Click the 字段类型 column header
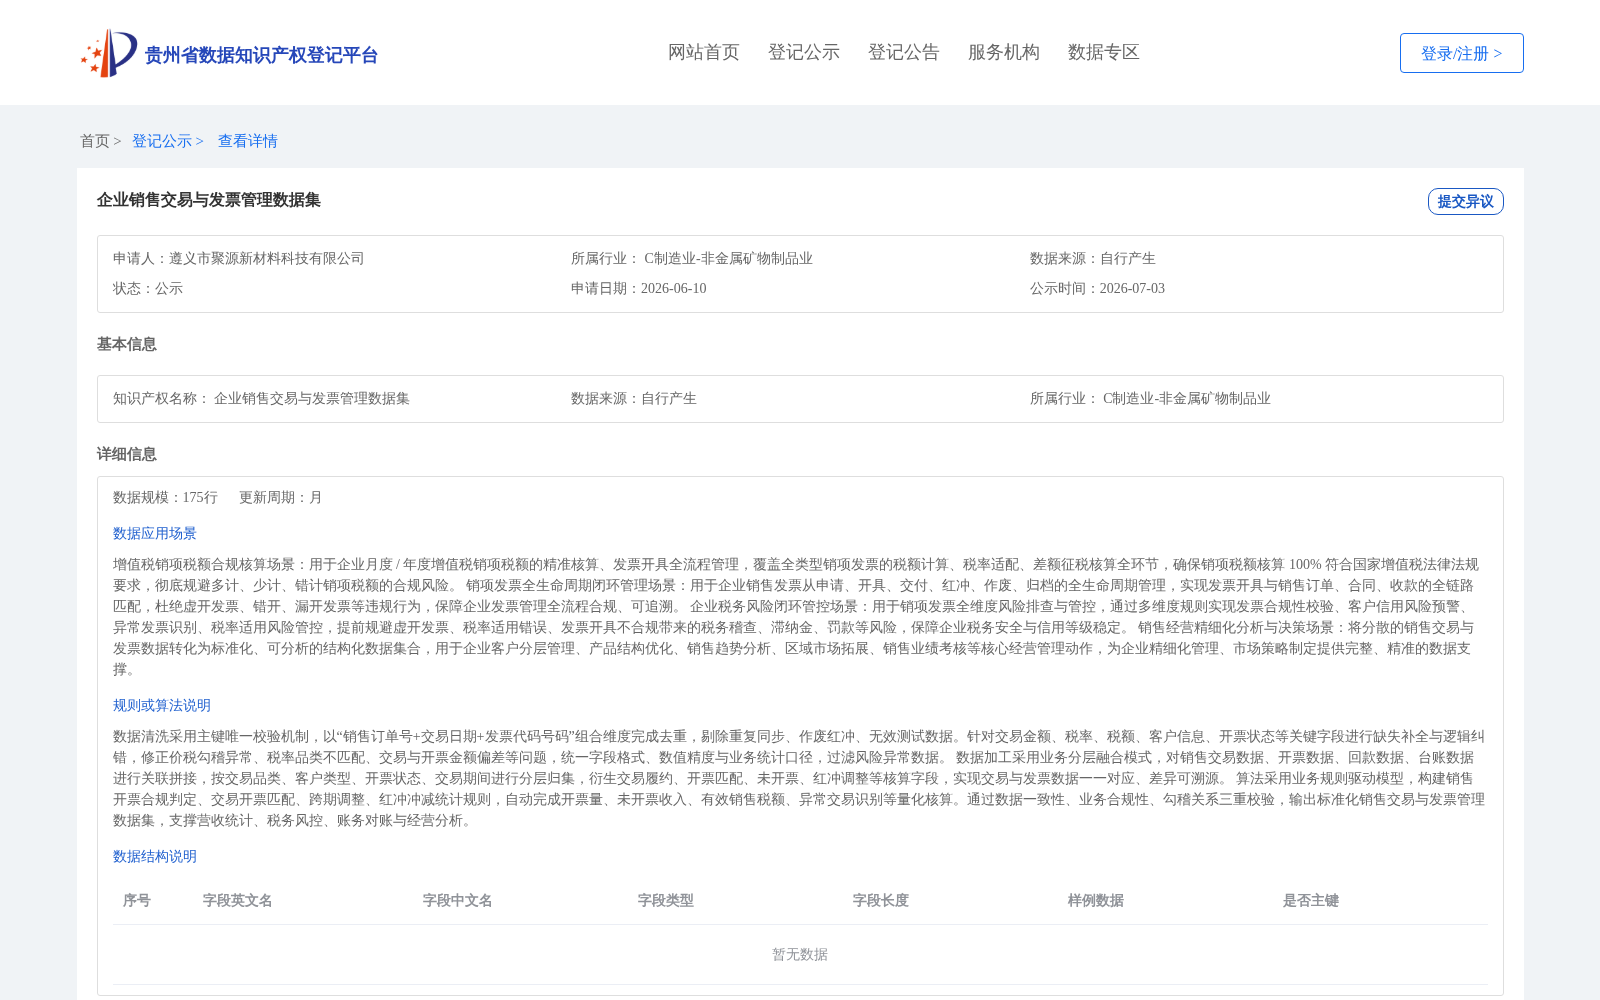The width and height of the screenshot is (1600, 1000). (x=666, y=901)
